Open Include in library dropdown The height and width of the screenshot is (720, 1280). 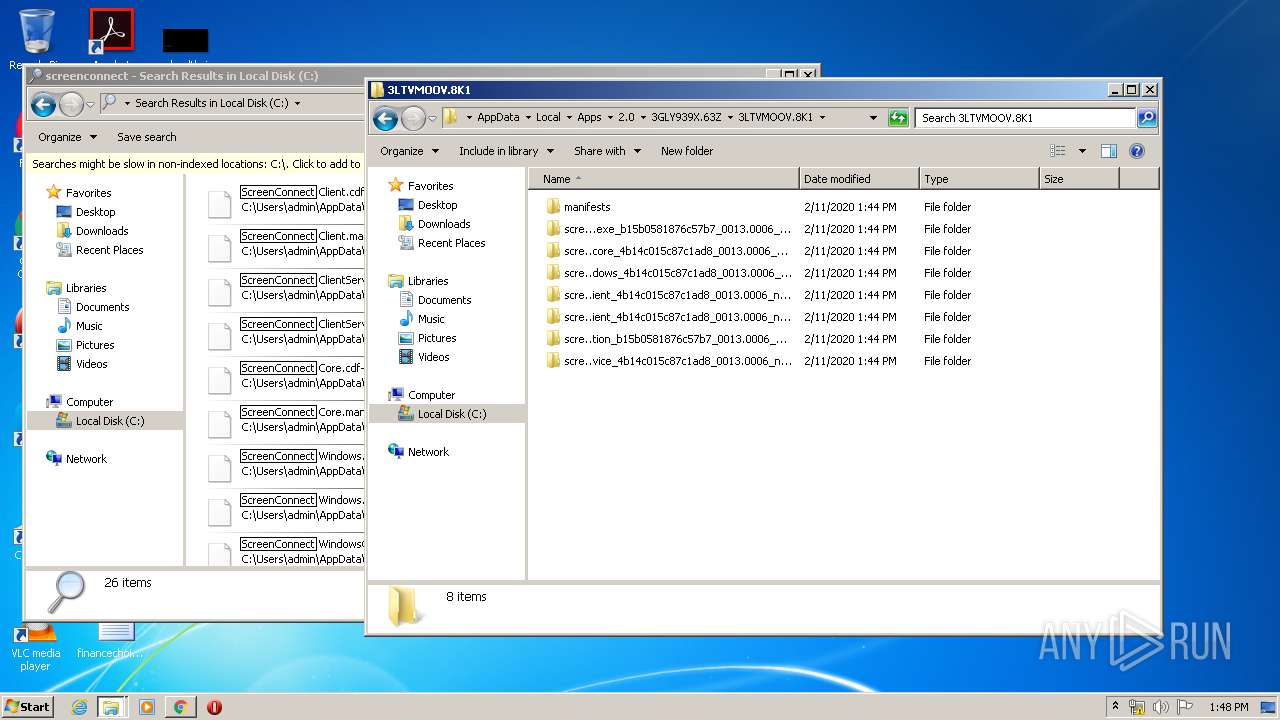[506, 151]
